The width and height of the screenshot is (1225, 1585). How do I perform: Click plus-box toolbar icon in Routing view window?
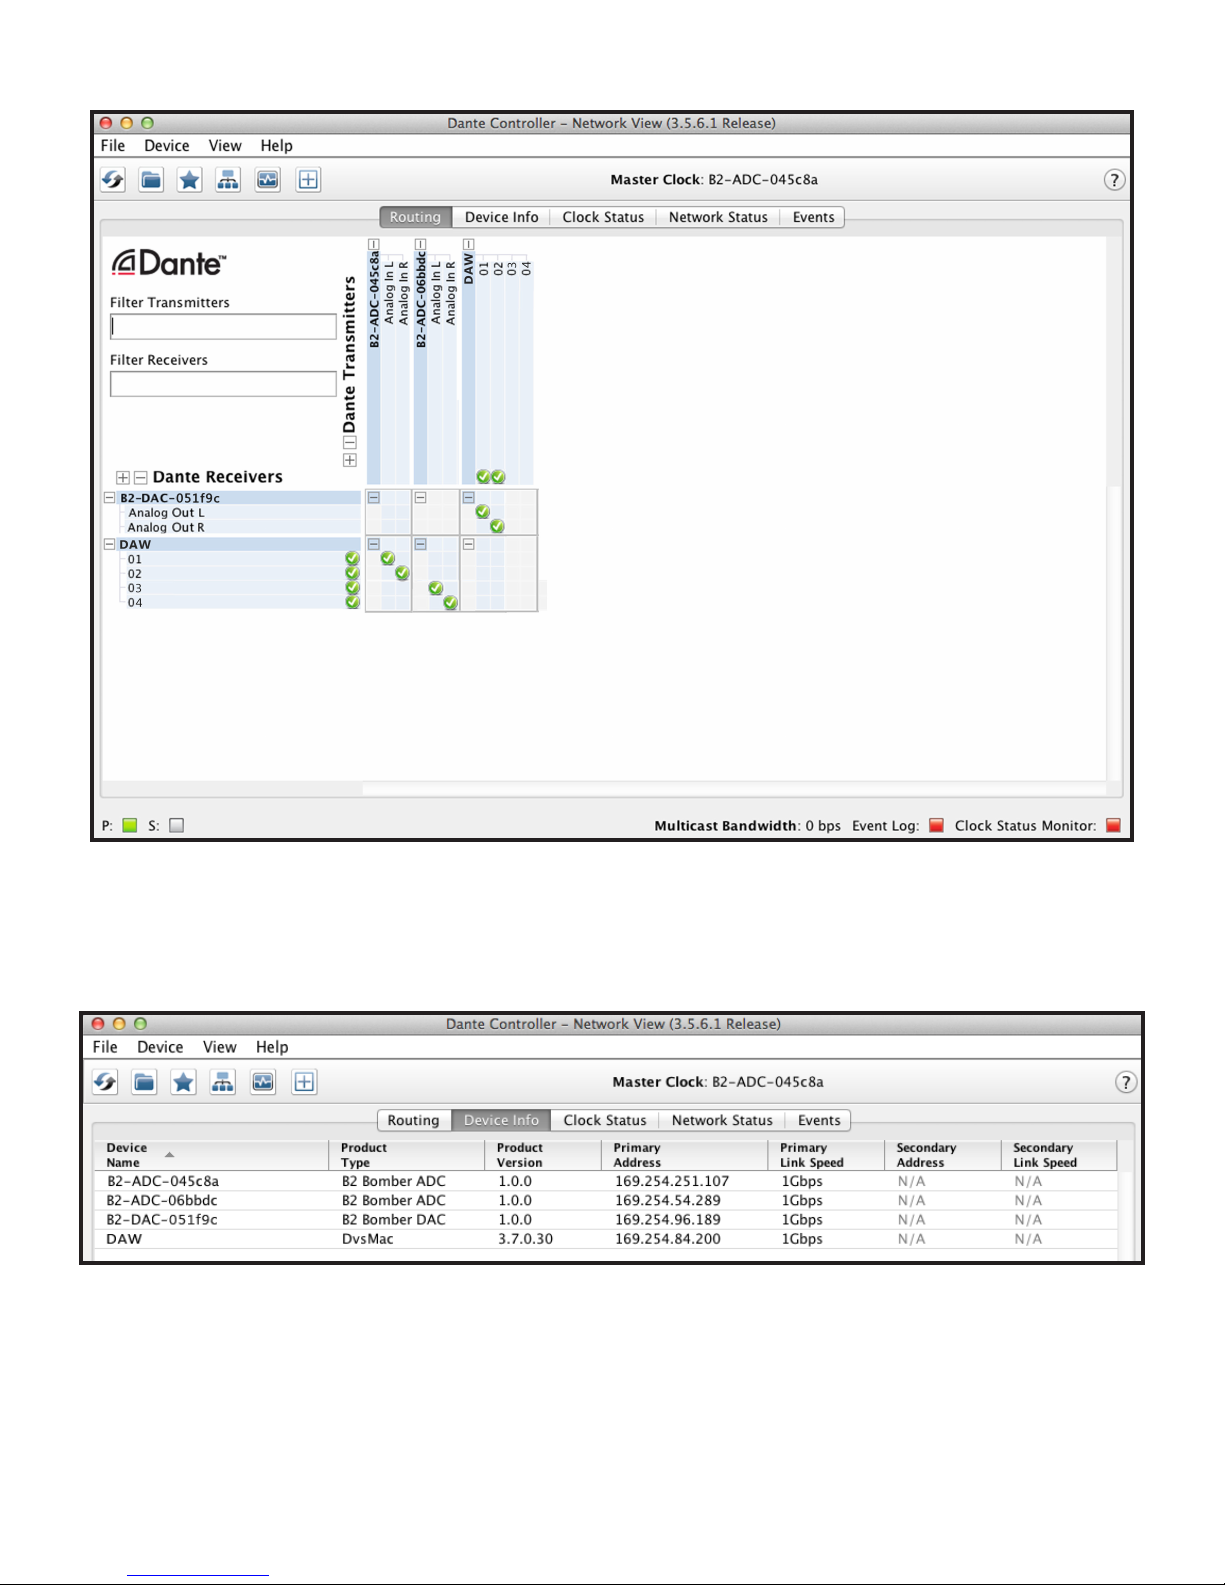pyautogui.click(x=308, y=180)
